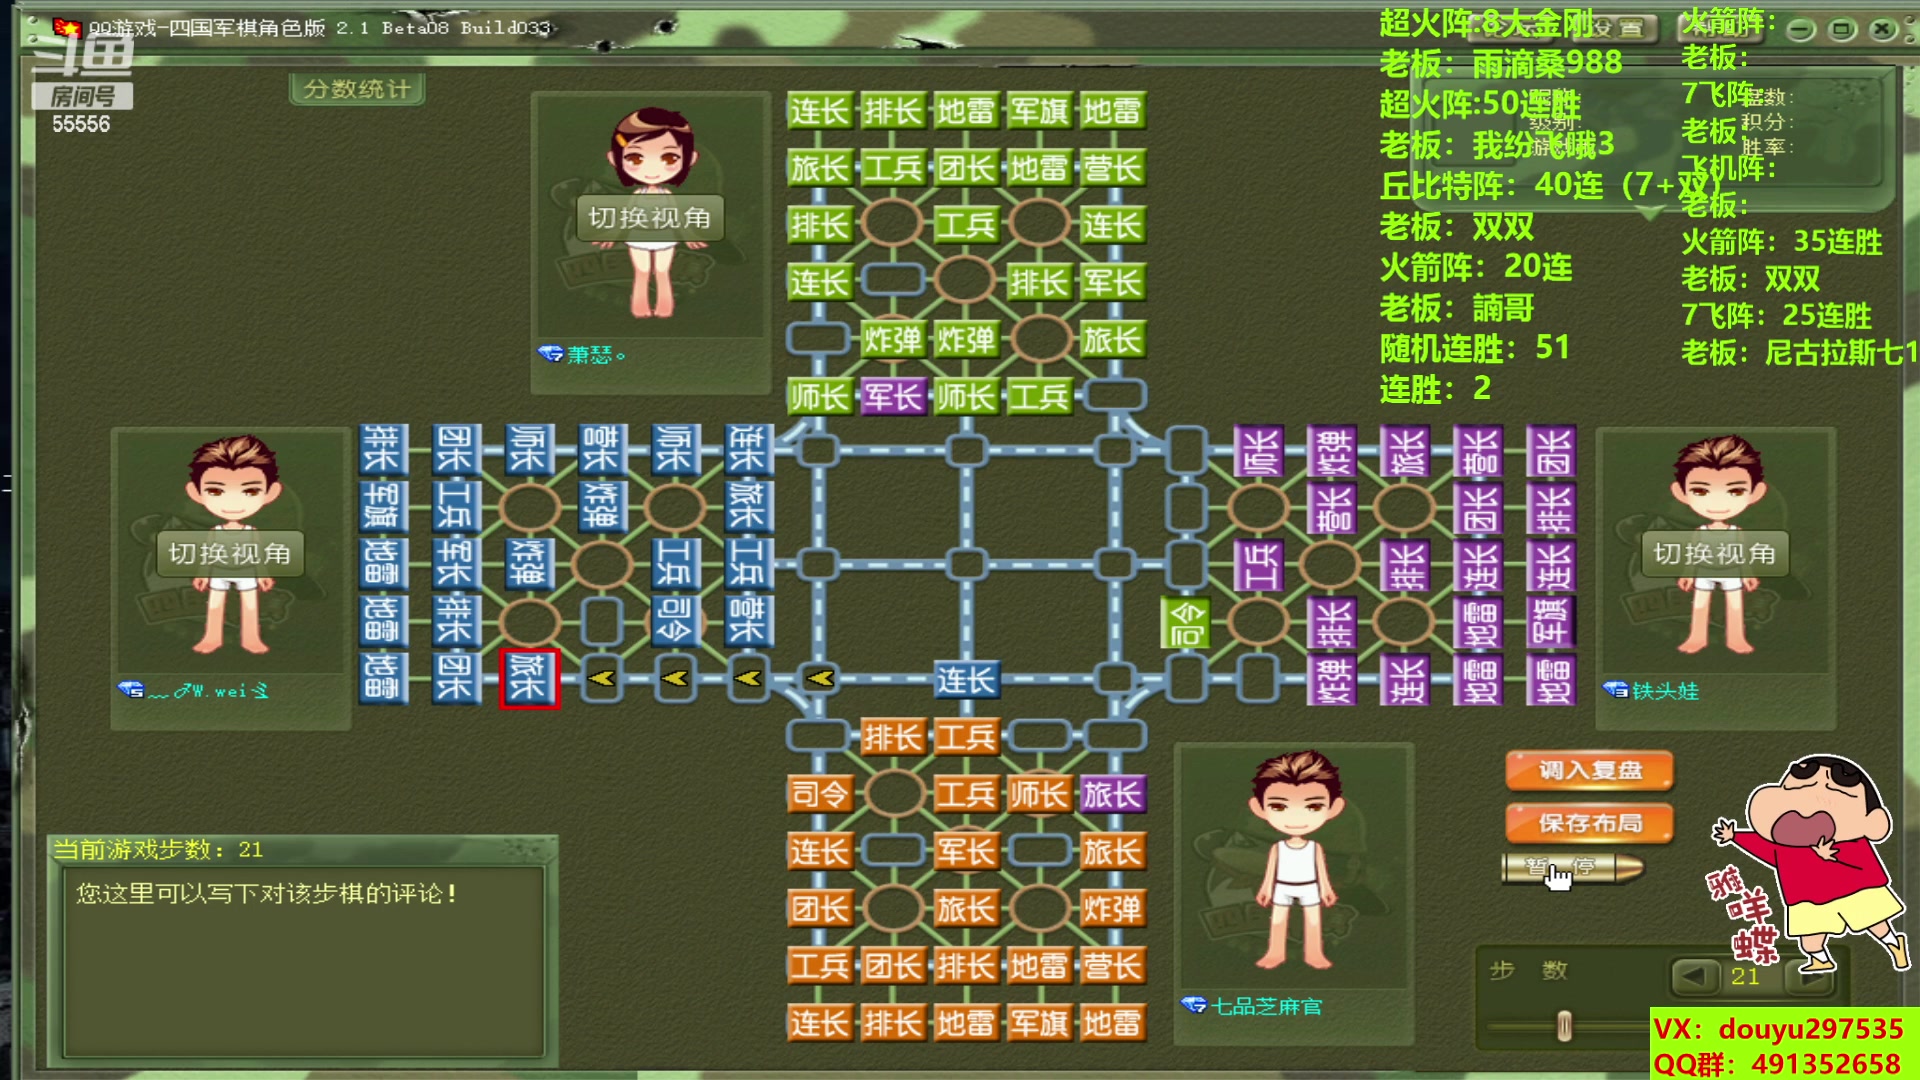Select the blue 连长 on the central railway

click(x=965, y=680)
